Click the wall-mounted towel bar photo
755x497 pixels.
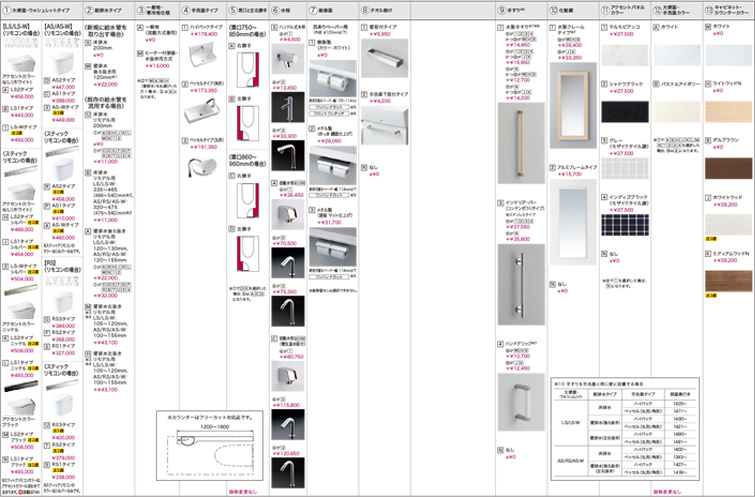384,58
